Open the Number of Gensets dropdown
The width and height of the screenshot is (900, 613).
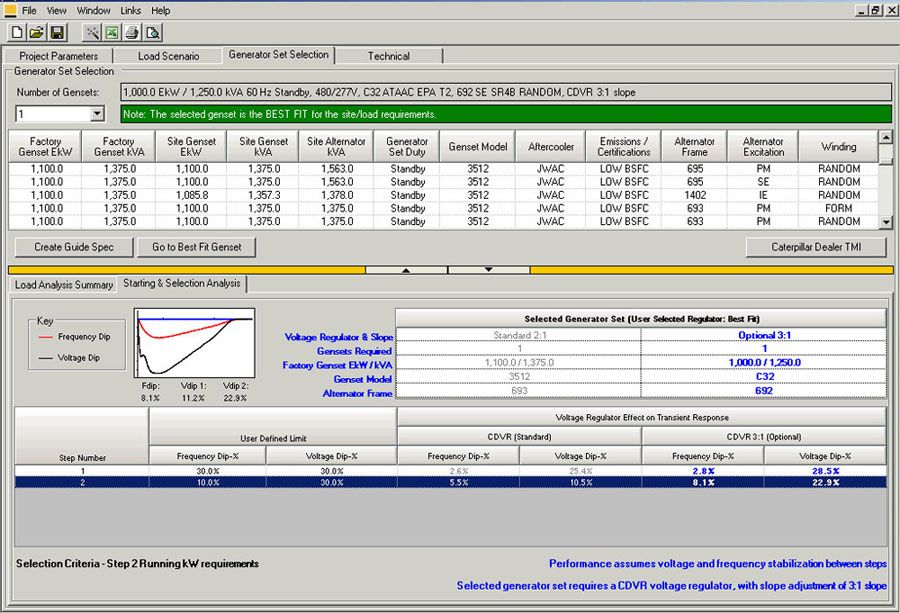point(97,114)
